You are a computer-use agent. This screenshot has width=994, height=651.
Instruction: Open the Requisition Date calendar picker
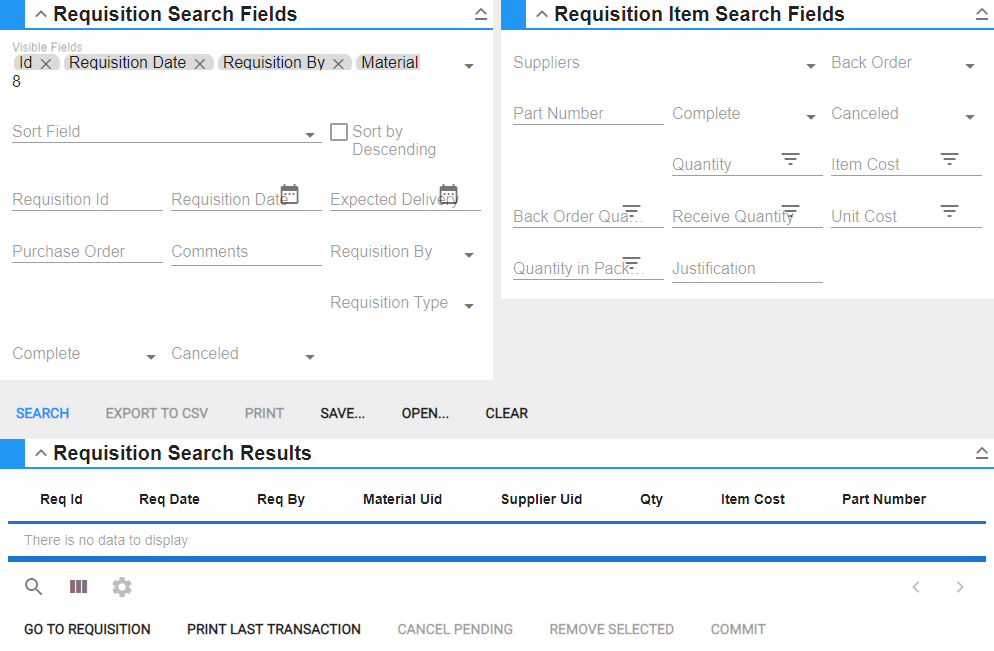click(290, 194)
